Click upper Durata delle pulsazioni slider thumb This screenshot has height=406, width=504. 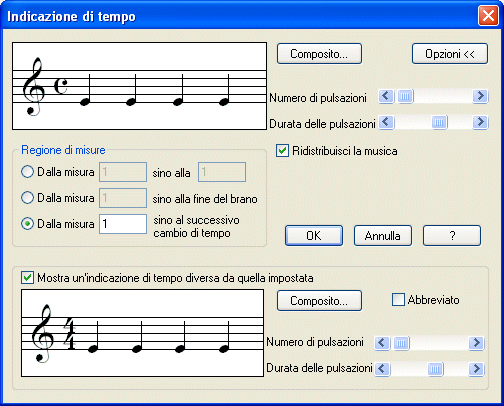pyautogui.click(x=439, y=122)
